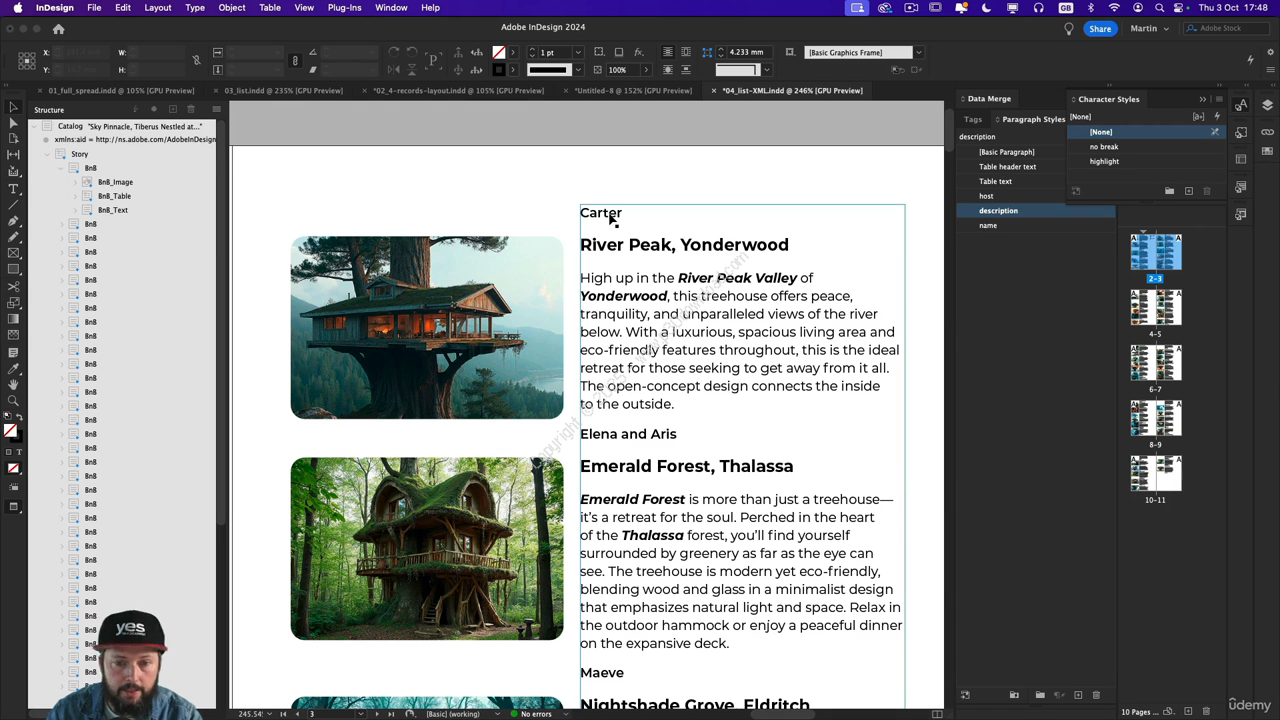Switch to 03_list.indd document tab
Screen dimensions: 1280x720
tap(283, 90)
